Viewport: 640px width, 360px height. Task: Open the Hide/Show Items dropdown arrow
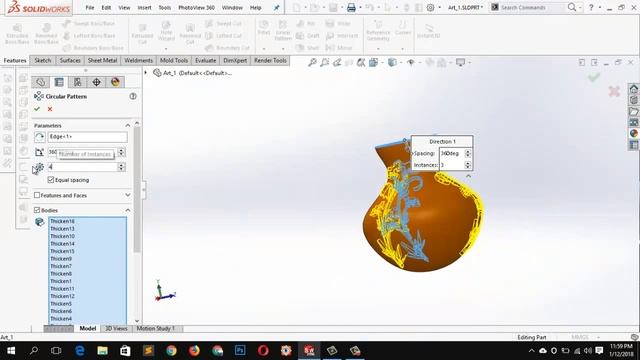tap(419, 62)
